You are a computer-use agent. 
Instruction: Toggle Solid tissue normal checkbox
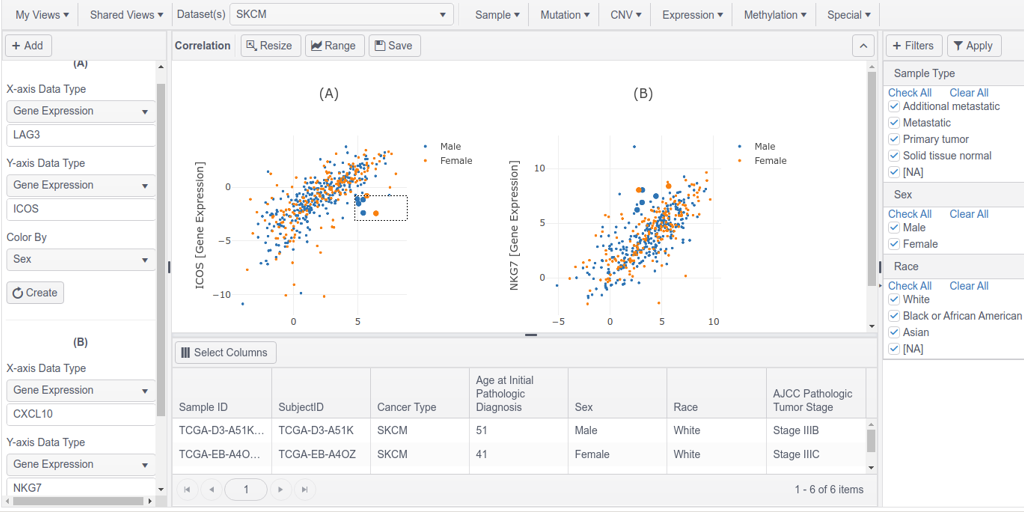(894, 155)
